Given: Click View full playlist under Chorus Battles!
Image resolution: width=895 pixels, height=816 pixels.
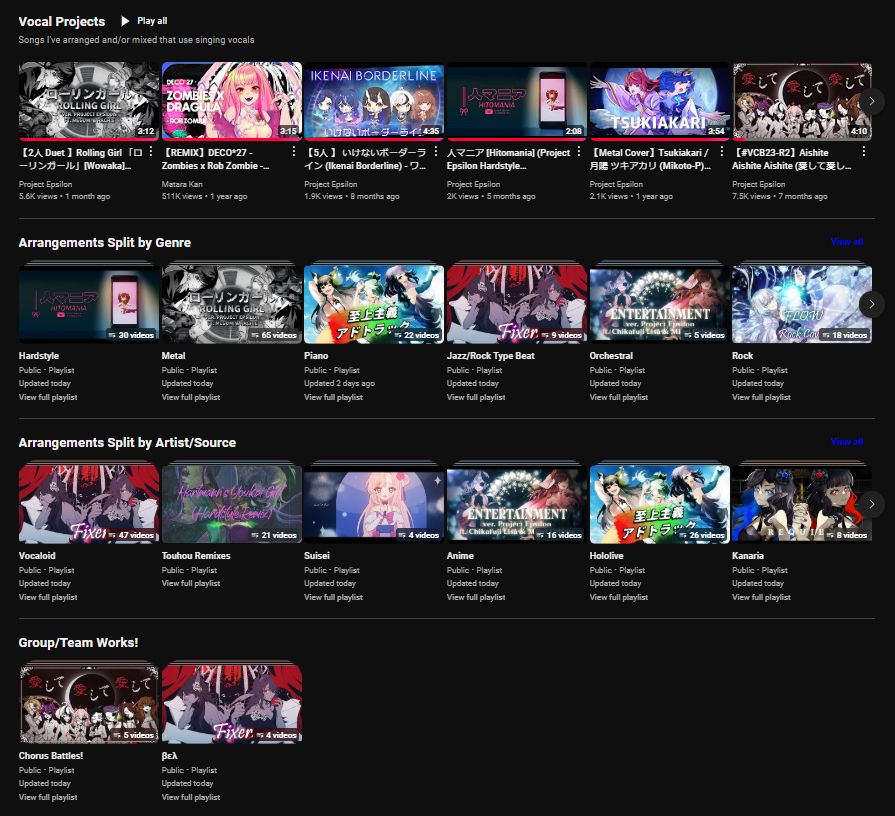Looking at the screenshot, I should [48, 797].
